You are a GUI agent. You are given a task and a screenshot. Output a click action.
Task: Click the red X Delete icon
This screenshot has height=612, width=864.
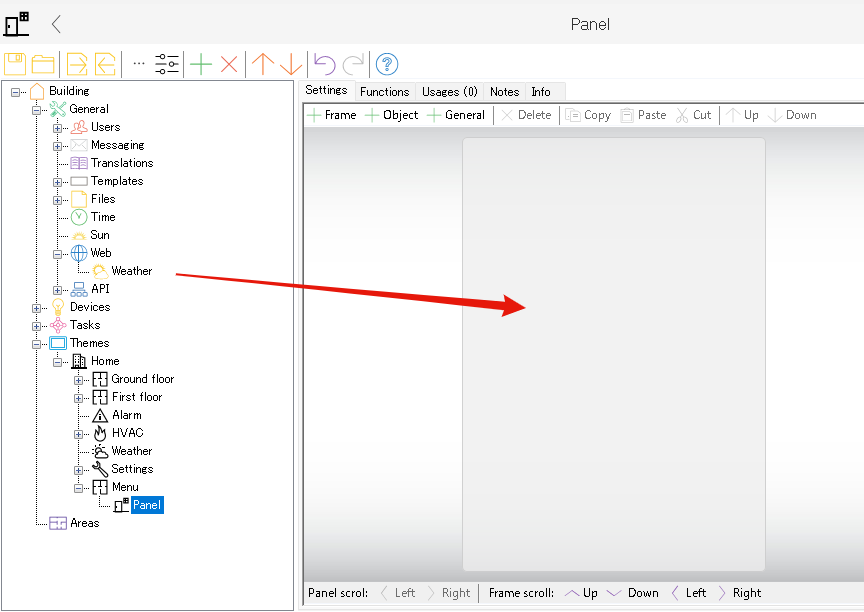[x=229, y=64]
